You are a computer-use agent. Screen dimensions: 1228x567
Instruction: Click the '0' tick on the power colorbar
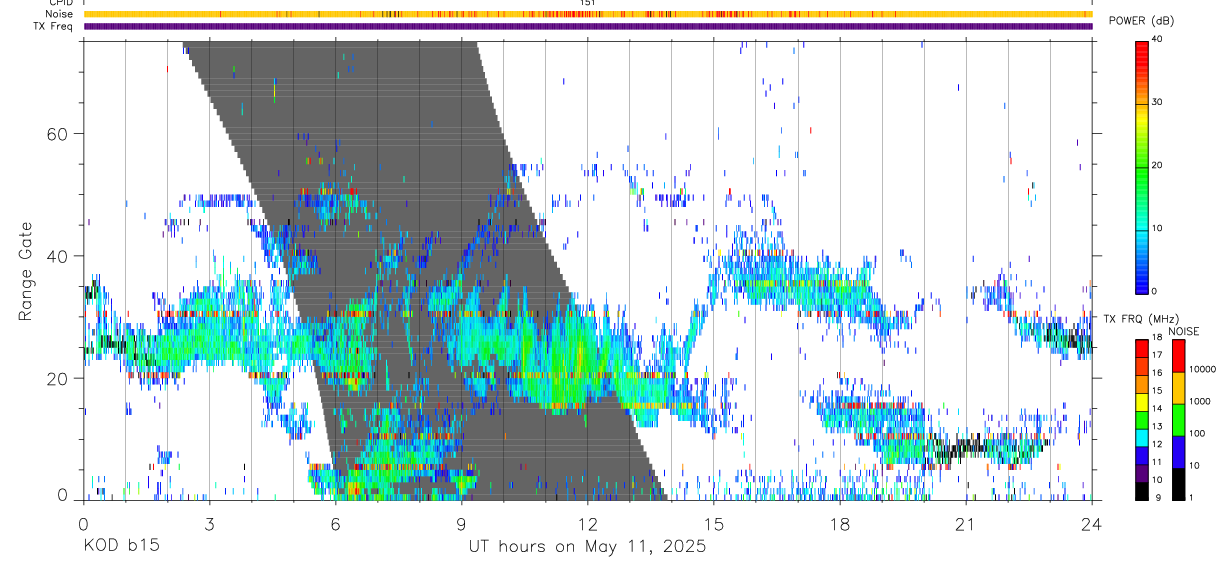[1154, 291]
